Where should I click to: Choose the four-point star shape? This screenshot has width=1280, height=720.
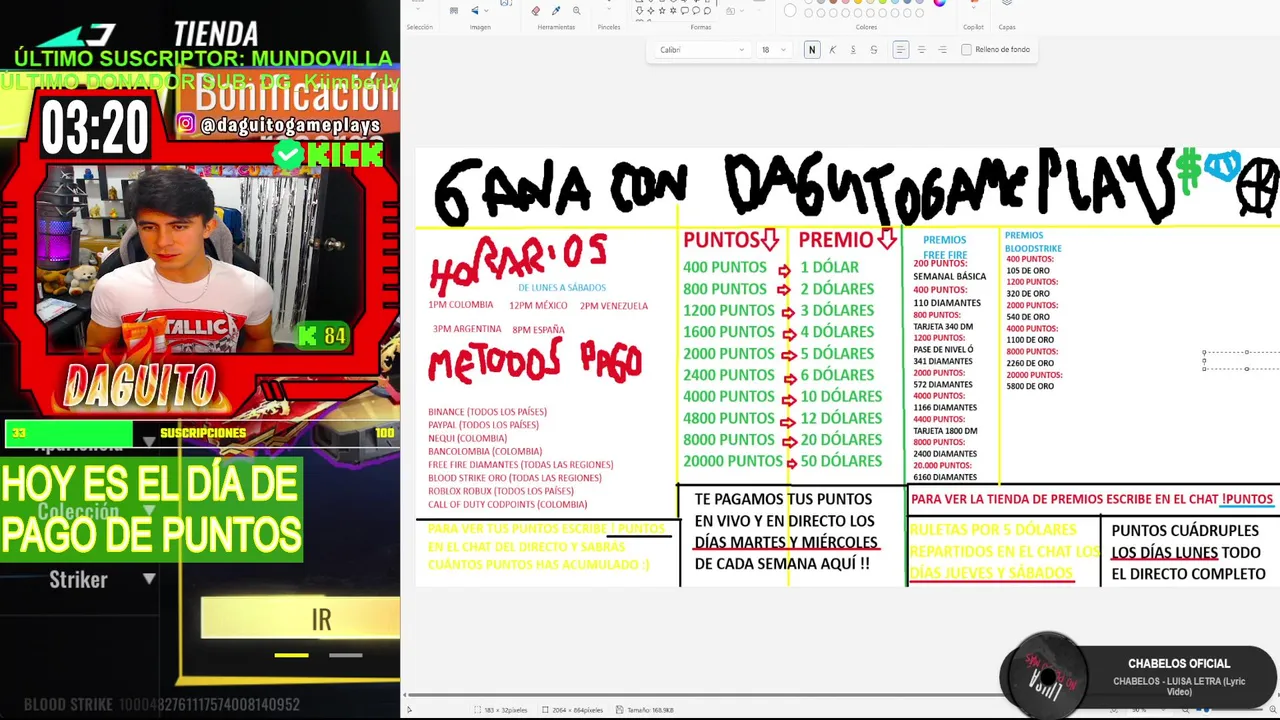click(650, 10)
